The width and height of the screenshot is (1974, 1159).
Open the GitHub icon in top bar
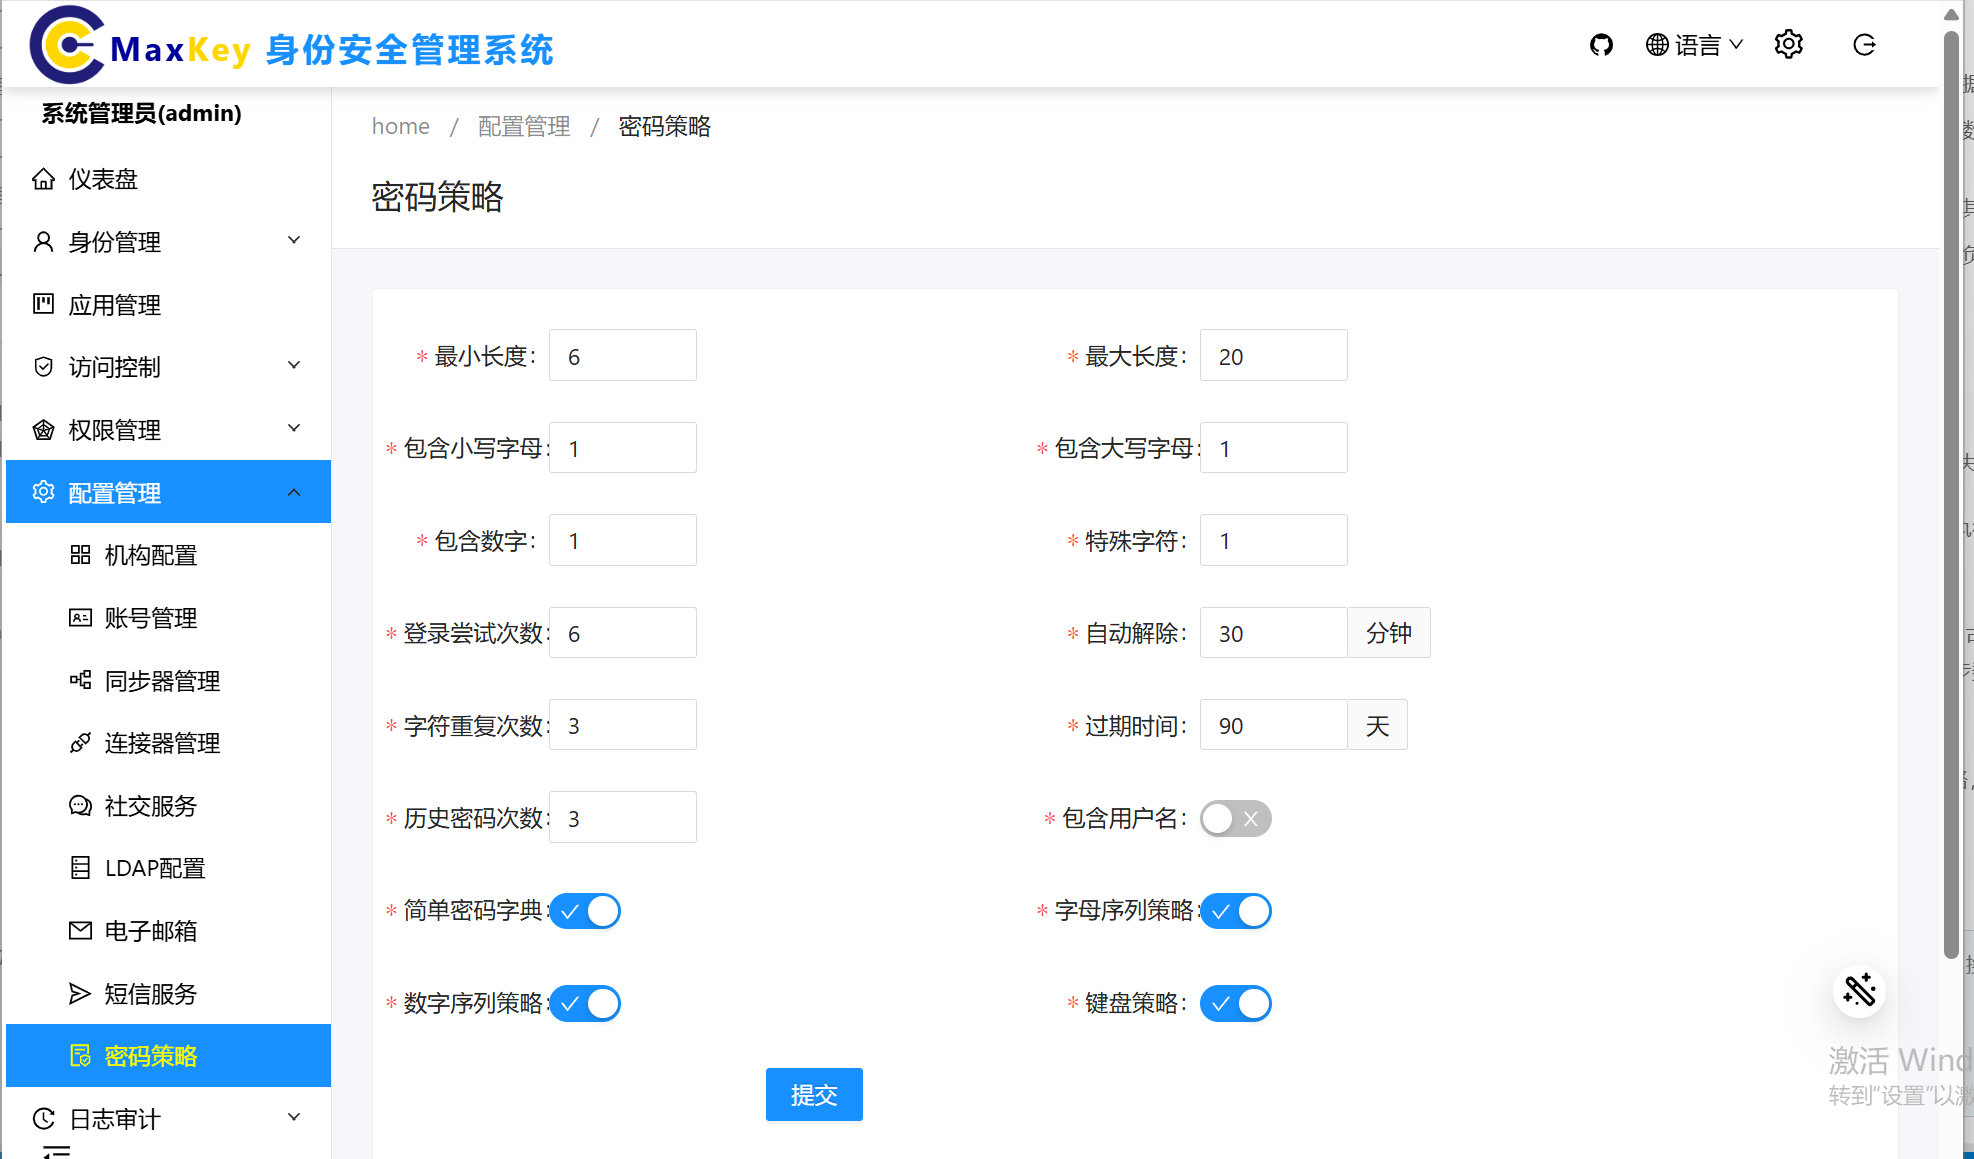(1601, 44)
